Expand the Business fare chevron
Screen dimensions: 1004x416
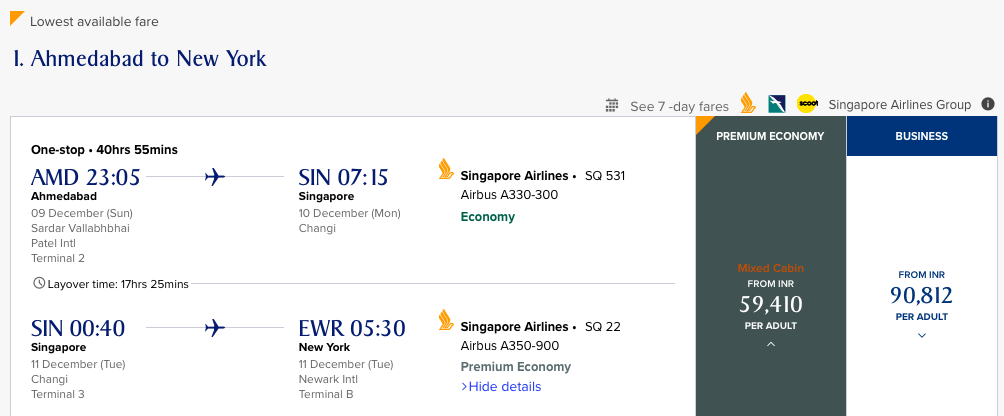pyautogui.click(x=921, y=335)
